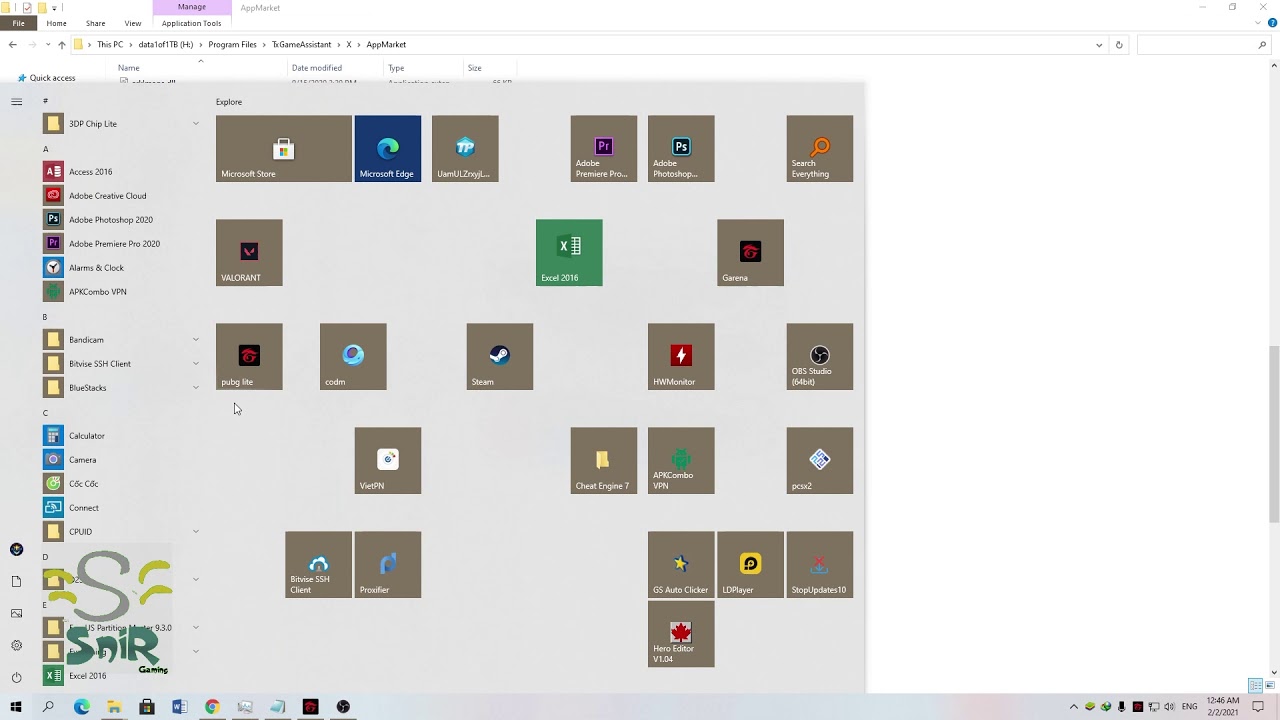Expand the Start menu hamburger
Screen dimensions: 1280x720
tap(16, 101)
